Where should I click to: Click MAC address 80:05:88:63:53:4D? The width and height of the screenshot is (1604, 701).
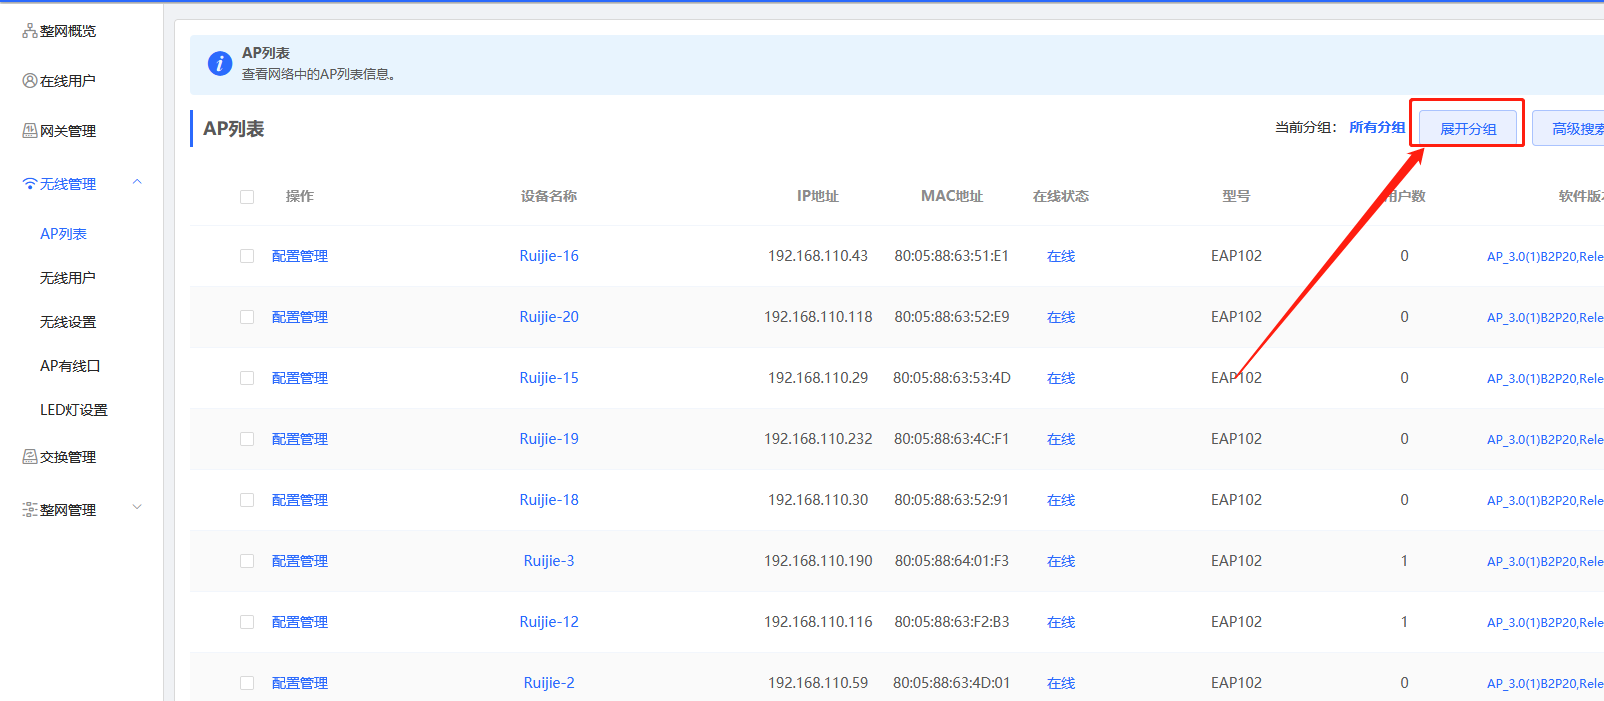pos(952,378)
